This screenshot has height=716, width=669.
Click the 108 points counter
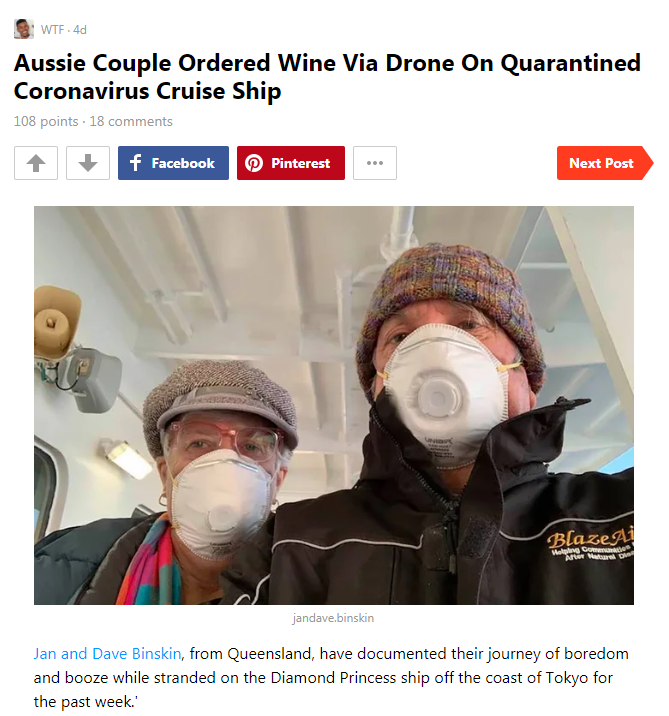[46, 121]
